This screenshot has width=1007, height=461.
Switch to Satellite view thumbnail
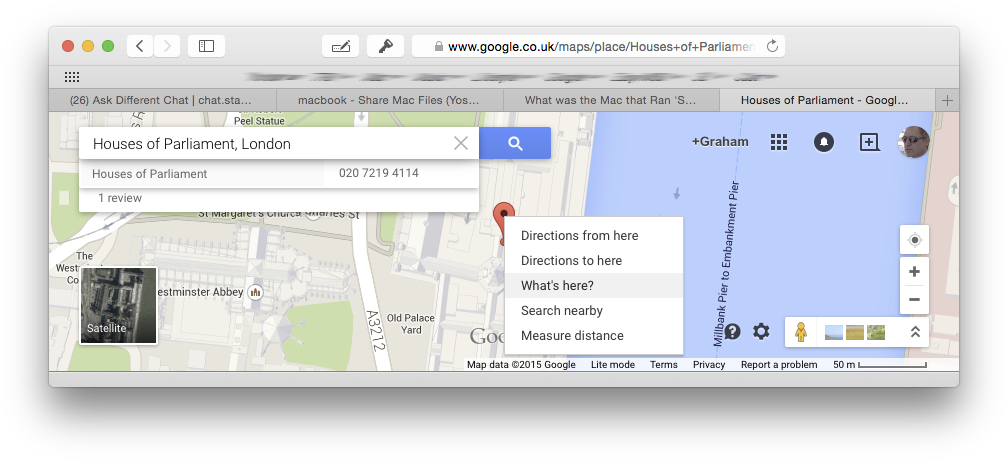click(x=118, y=306)
